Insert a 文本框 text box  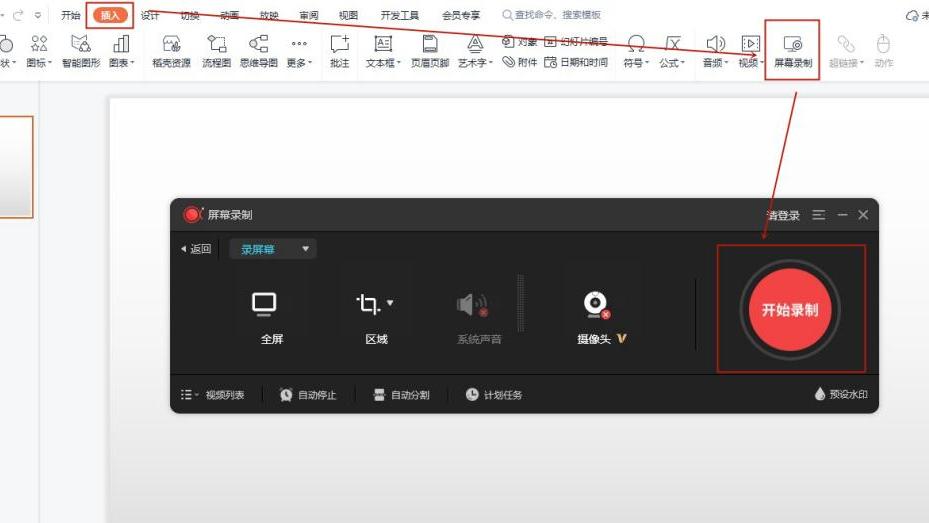coord(383,51)
